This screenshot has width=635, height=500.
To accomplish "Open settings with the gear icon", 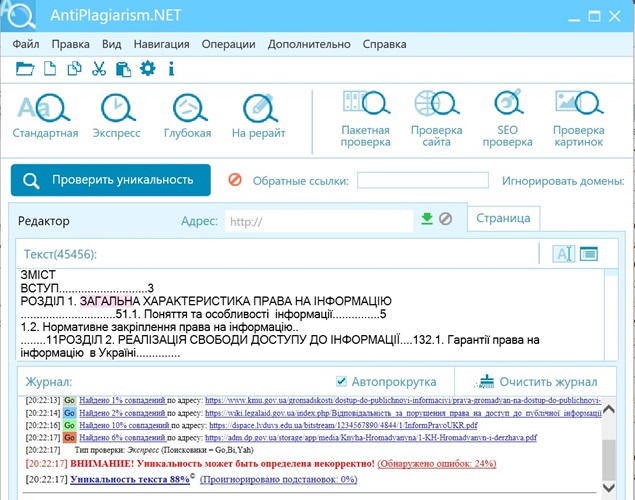I will coord(147,68).
